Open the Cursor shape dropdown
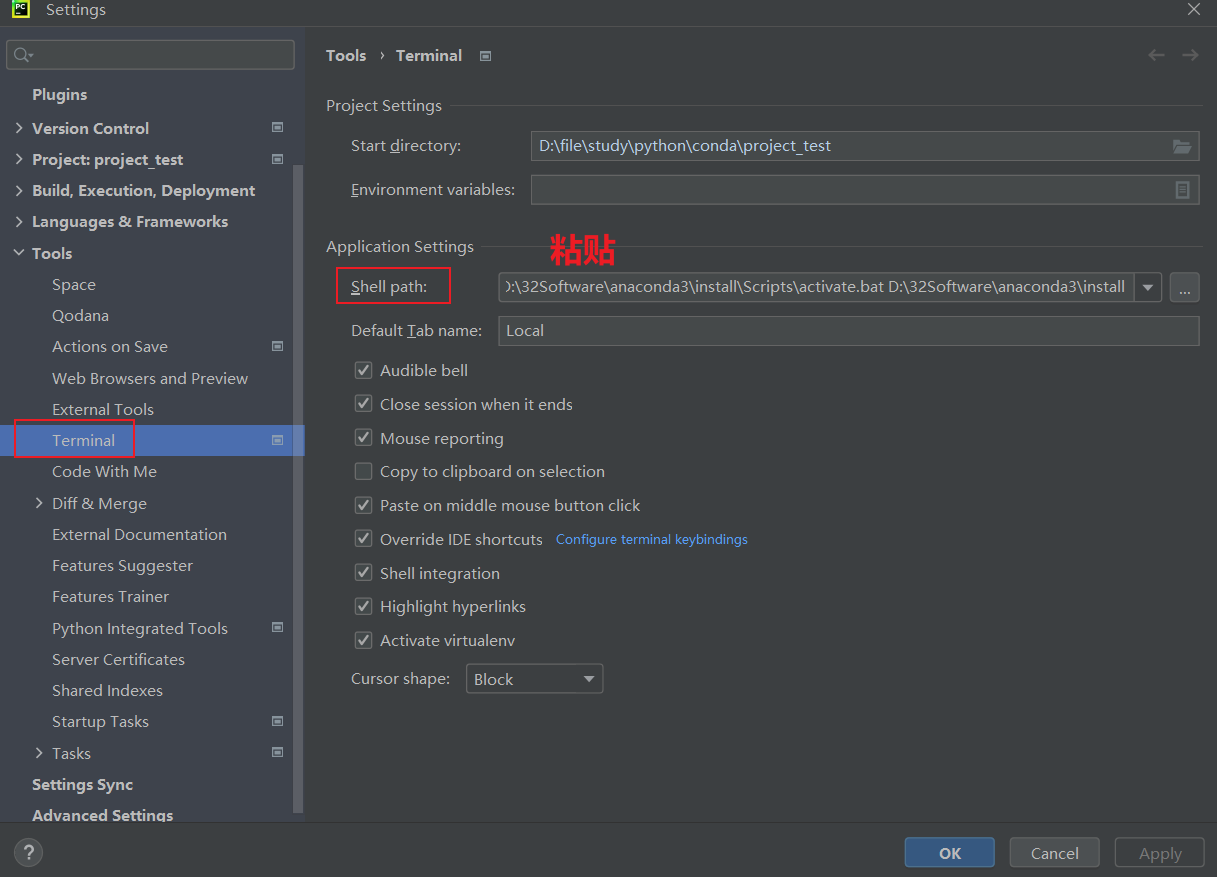The width and height of the screenshot is (1217, 877). tap(588, 679)
